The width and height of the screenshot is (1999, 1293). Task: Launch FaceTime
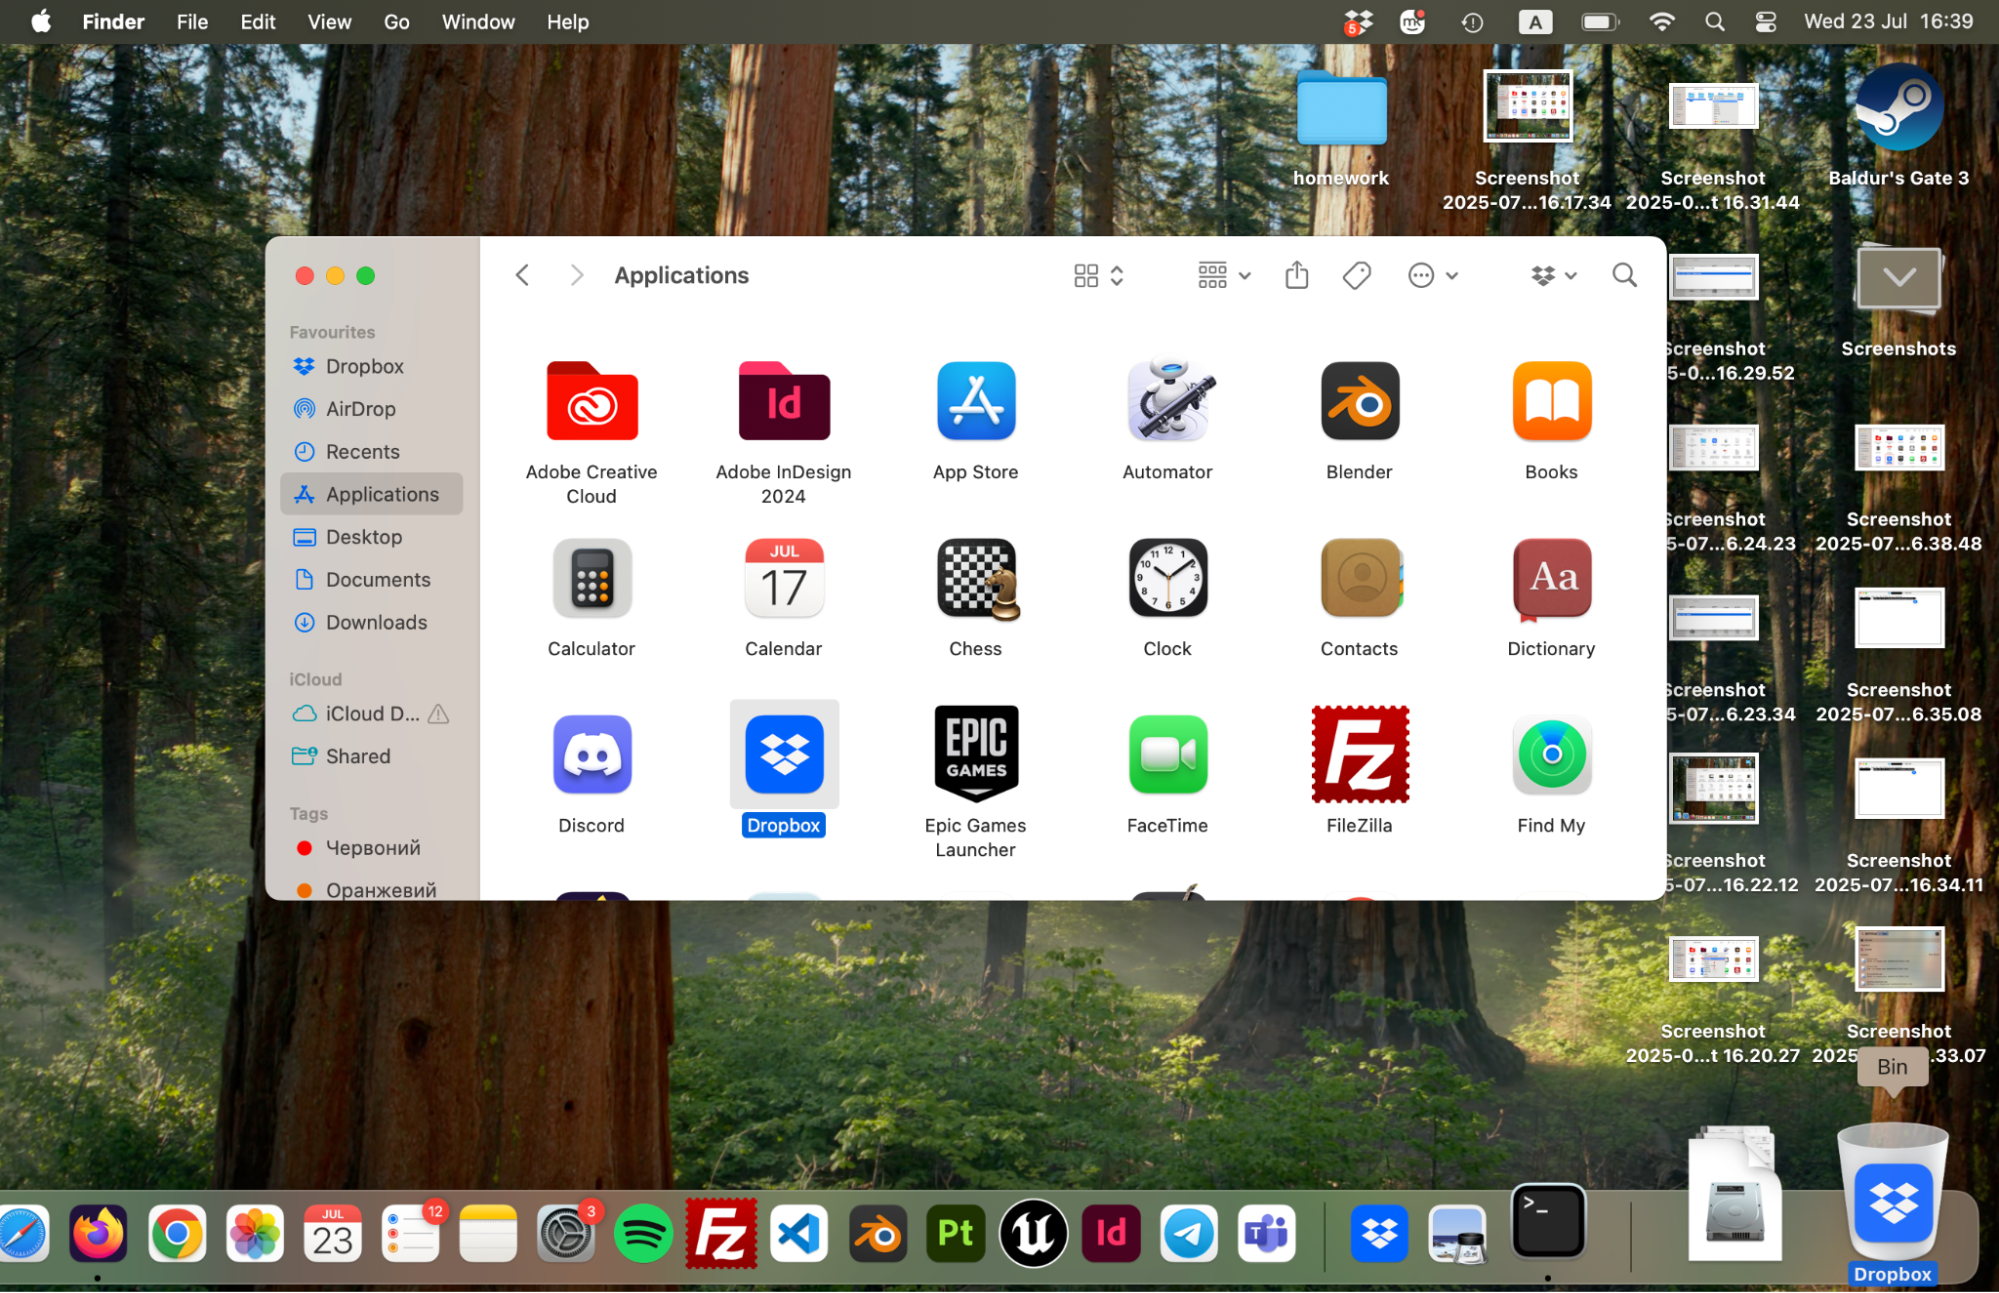click(x=1167, y=754)
